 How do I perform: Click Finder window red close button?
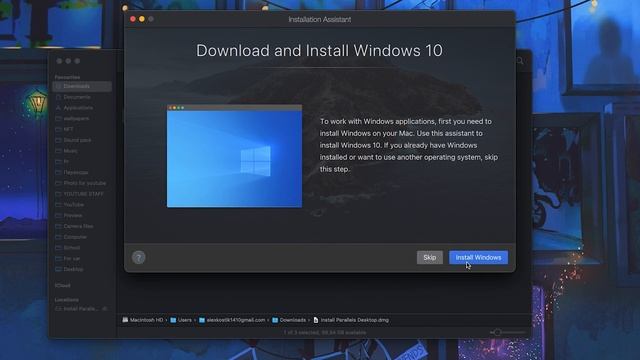coord(59,61)
